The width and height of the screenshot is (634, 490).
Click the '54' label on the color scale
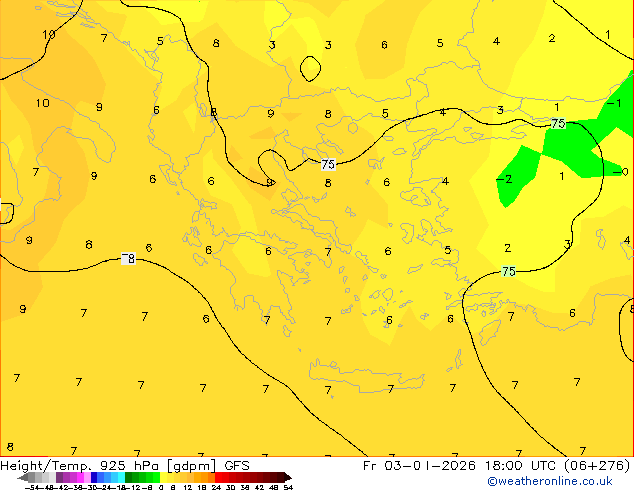click(288, 487)
